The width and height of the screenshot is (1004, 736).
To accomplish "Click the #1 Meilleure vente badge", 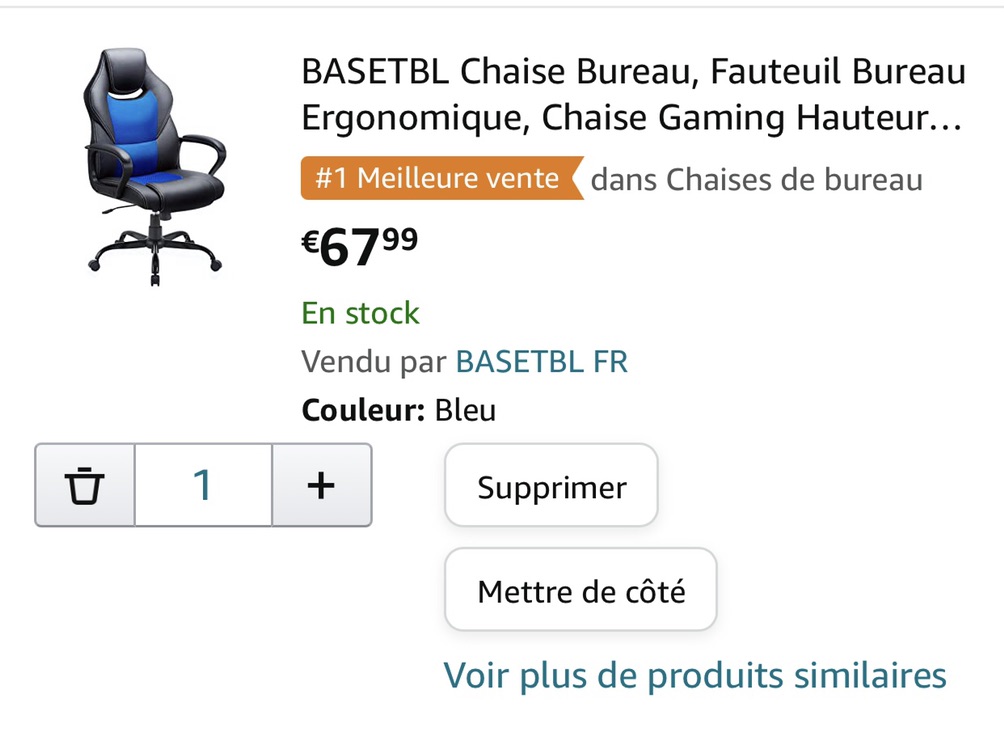I will coord(442,178).
